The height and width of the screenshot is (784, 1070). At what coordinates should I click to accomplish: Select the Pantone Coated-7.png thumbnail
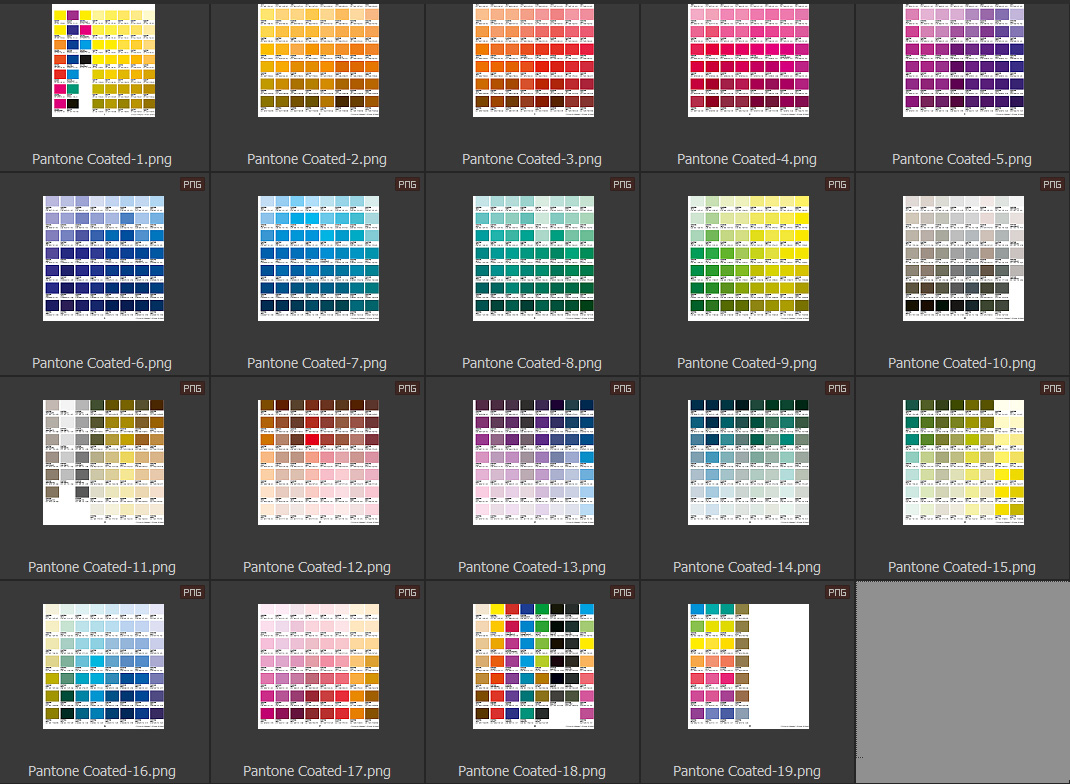tap(319, 259)
